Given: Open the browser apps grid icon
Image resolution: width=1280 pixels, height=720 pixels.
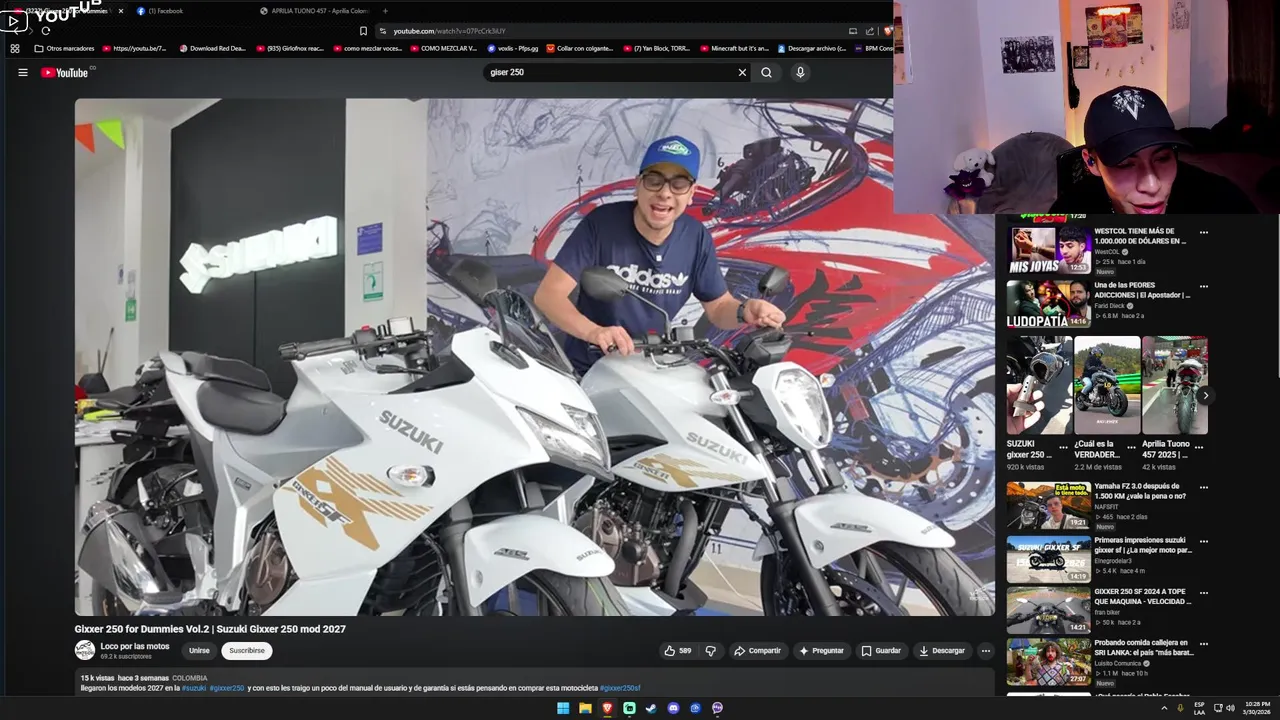Looking at the screenshot, I should coord(14,48).
